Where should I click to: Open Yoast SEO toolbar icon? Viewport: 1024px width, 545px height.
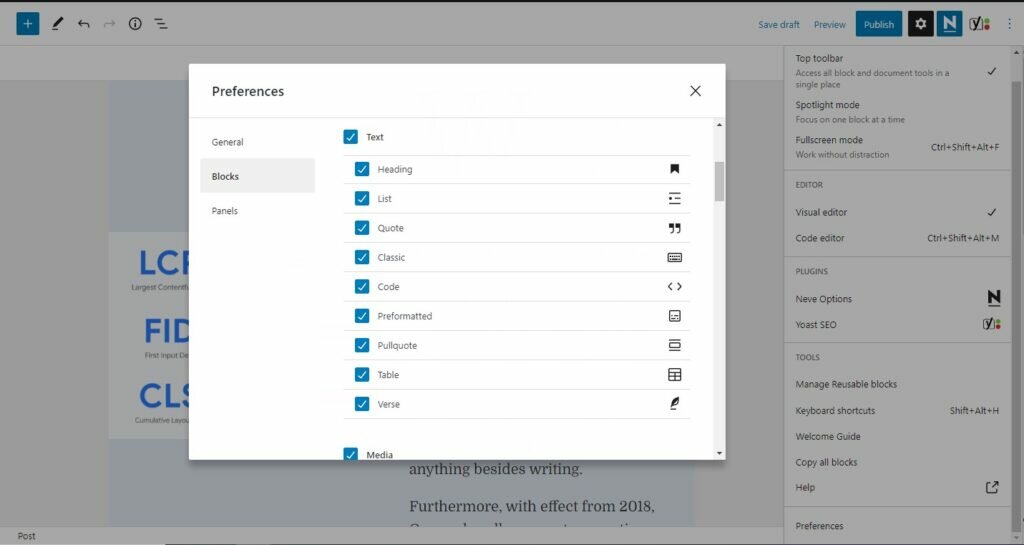coord(980,24)
